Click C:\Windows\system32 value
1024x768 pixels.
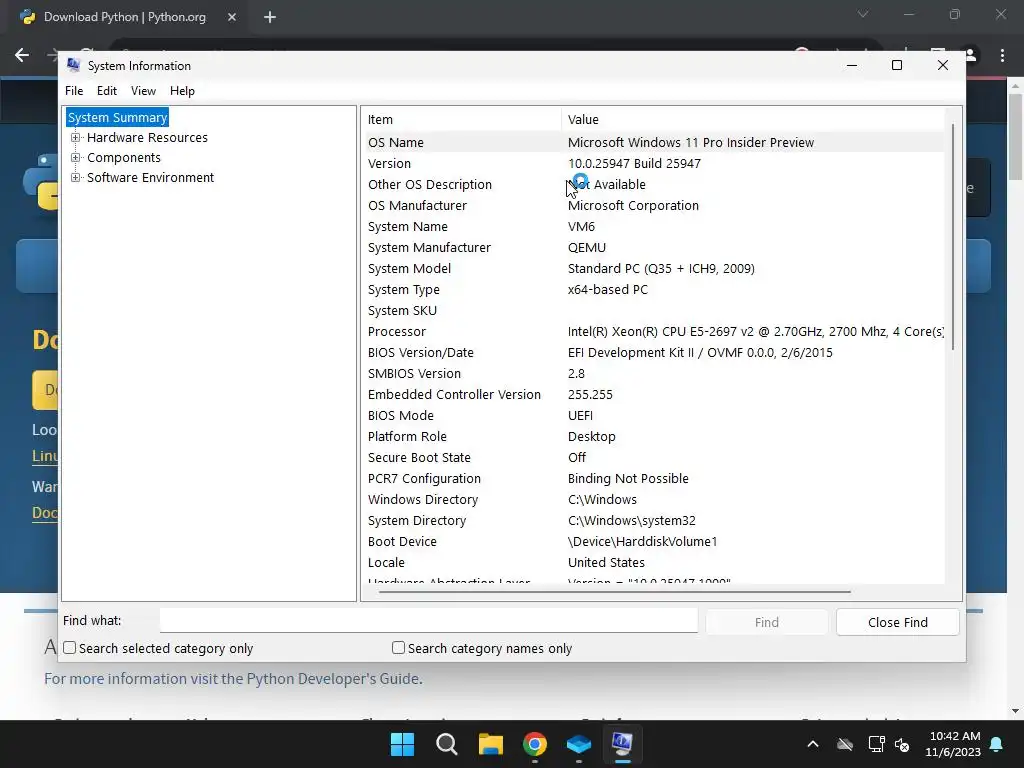[632, 520]
